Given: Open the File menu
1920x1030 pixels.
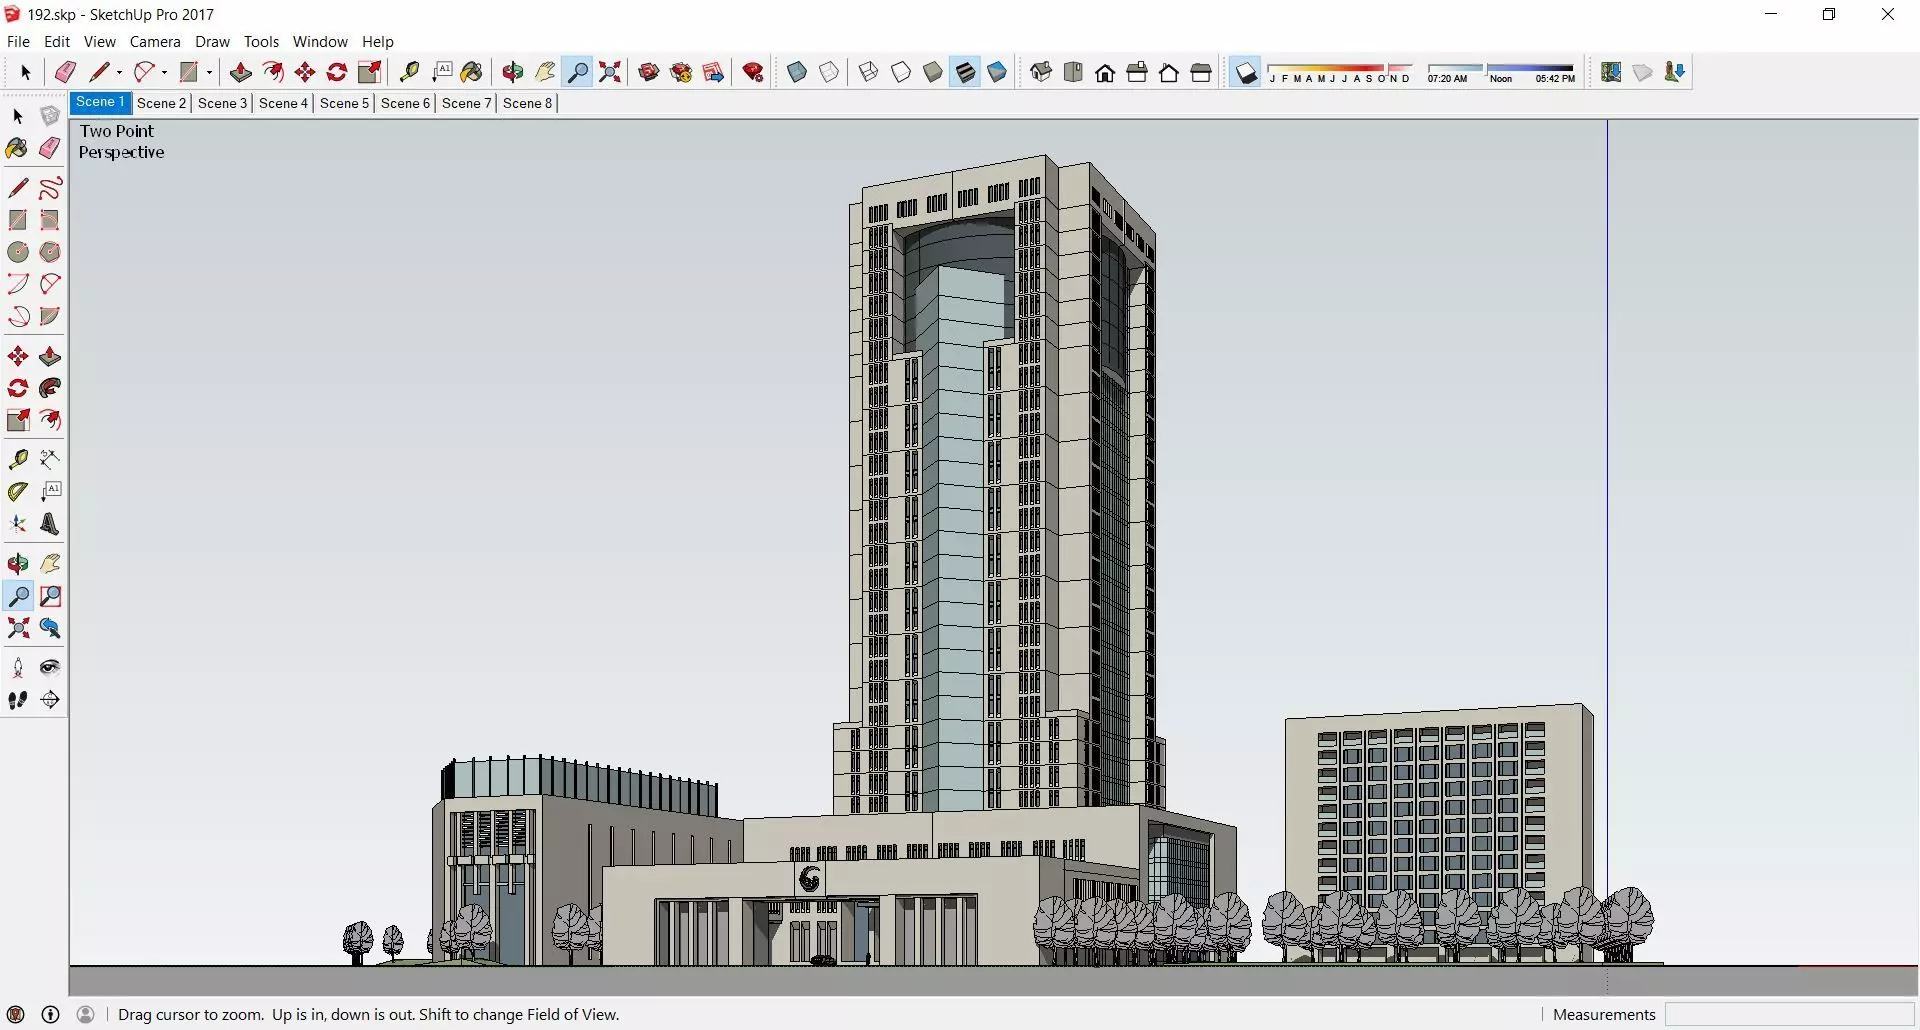Looking at the screenshot, I should tap(18, 41).
